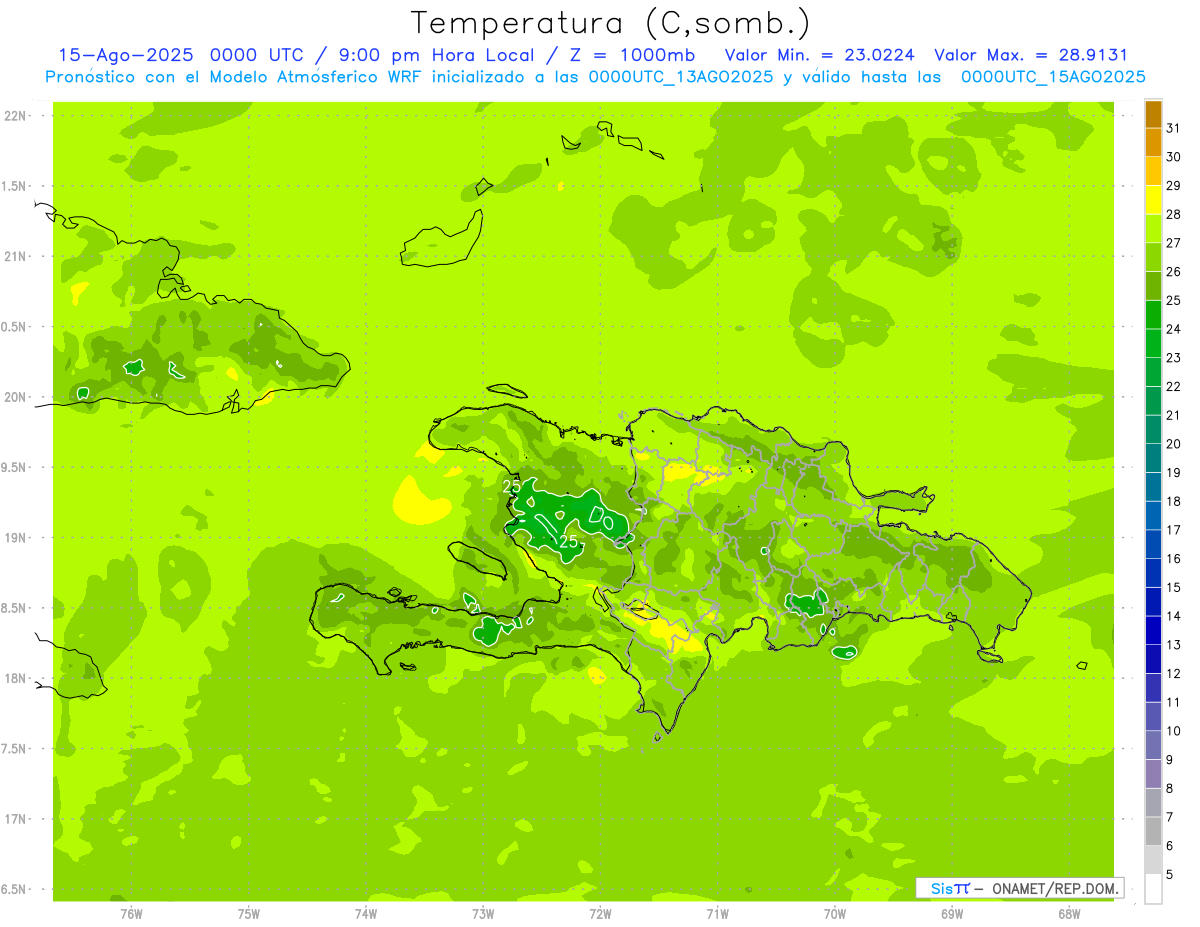
Task: Click the '21N' latitude label
Action: click(x=16, y=257)
